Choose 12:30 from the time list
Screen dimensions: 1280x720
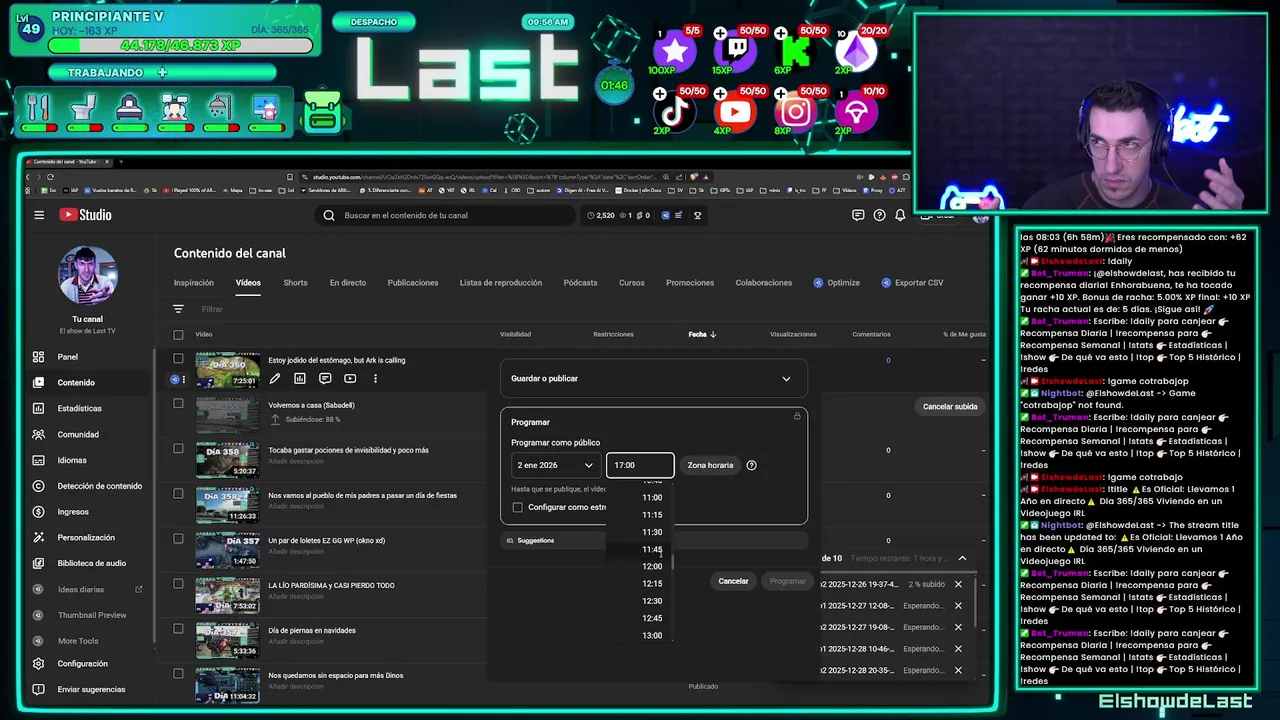[652, 601]
